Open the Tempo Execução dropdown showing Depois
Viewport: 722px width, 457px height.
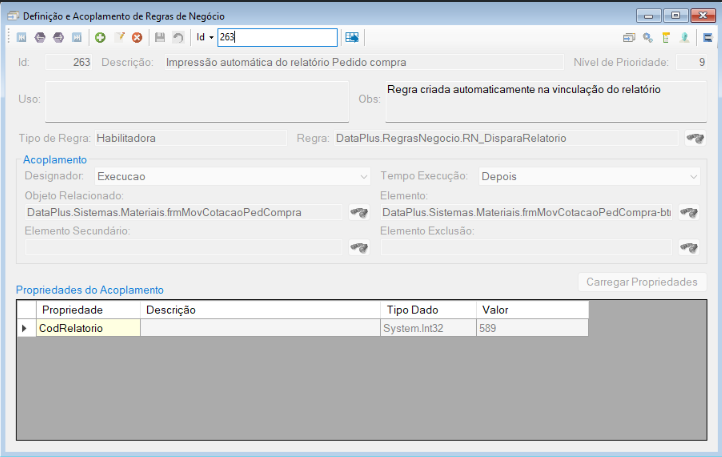[x=589, y=176]
